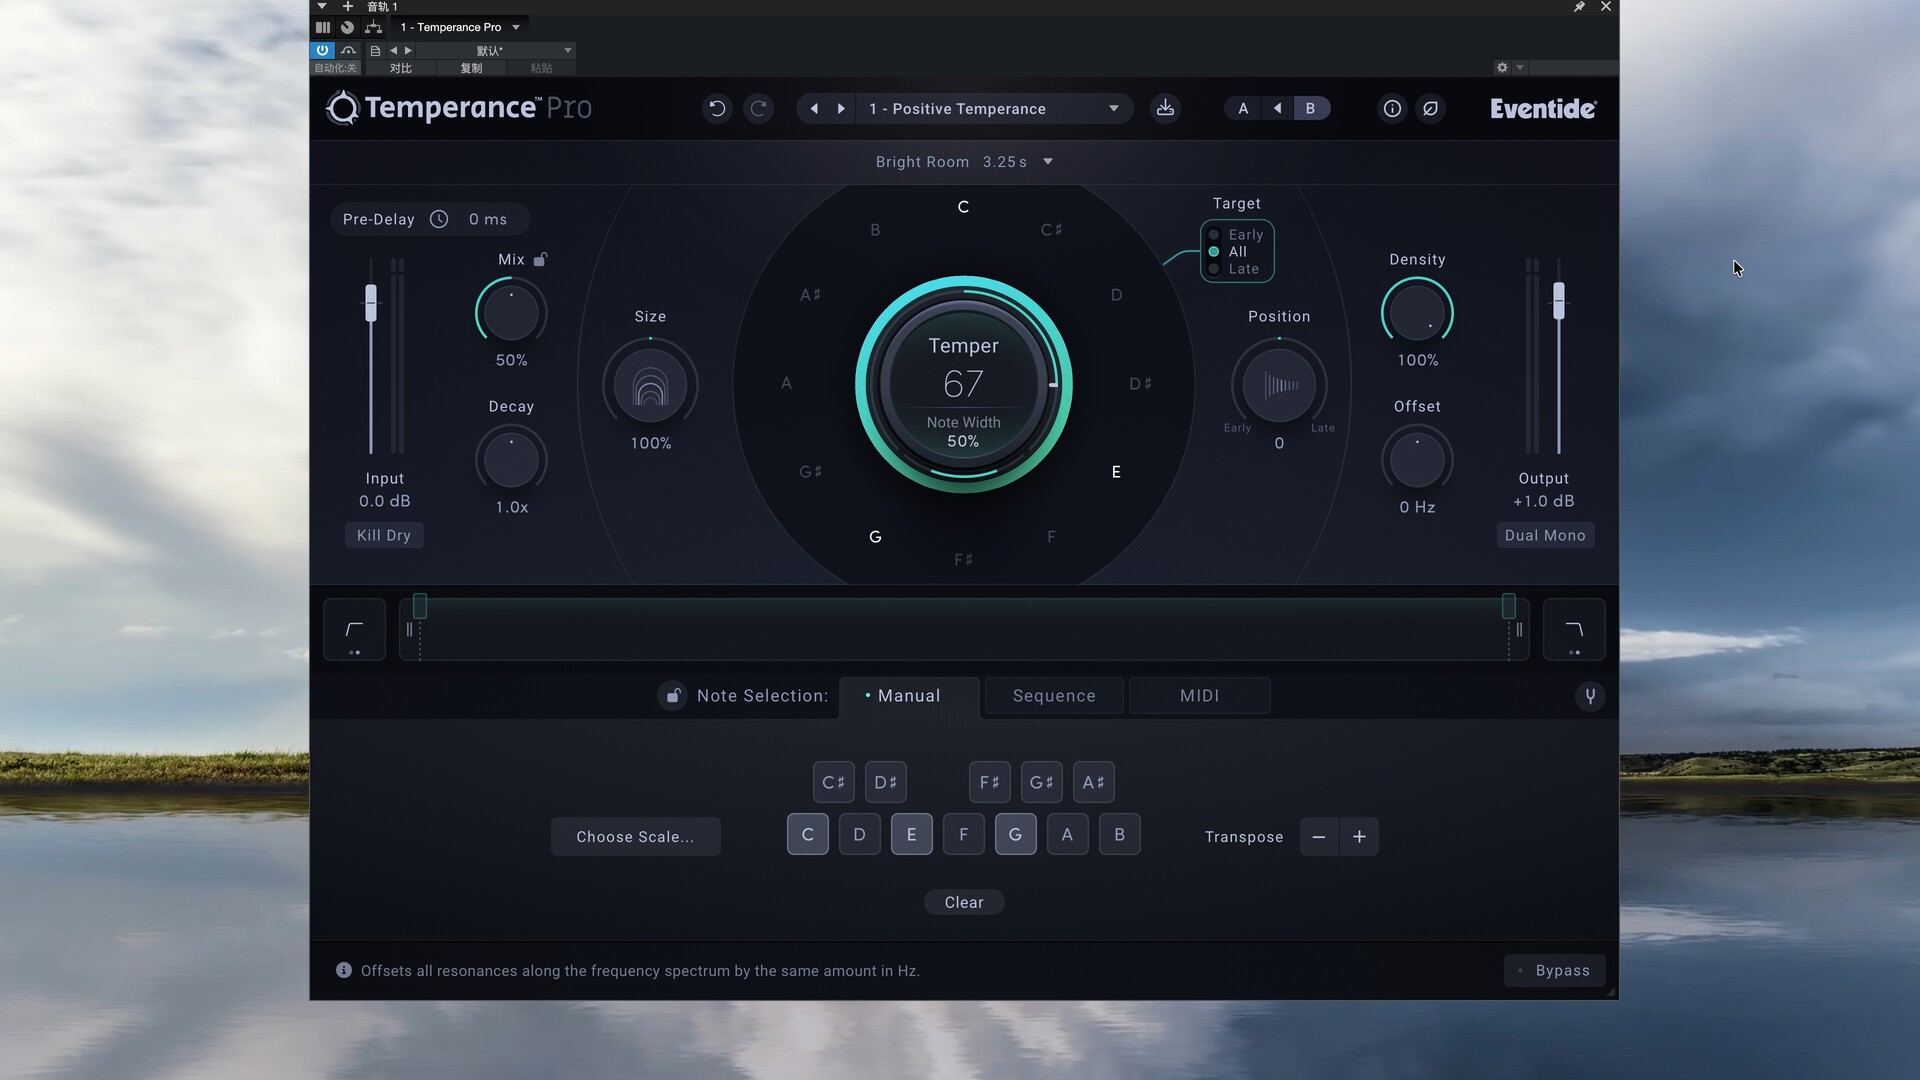Screen dimensions: 1920x1080
Task: Click the save preset download icon
Action: point(1165,108)
